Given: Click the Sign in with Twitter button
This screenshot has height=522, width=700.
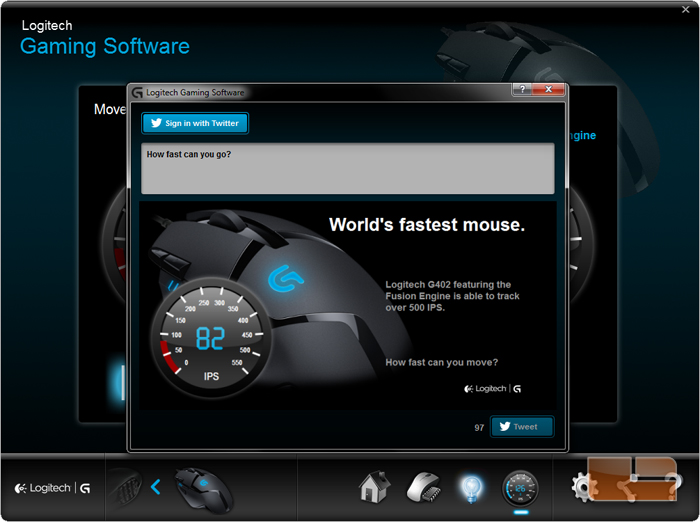Looking at the screenshot, I should [x=195, y=123].
